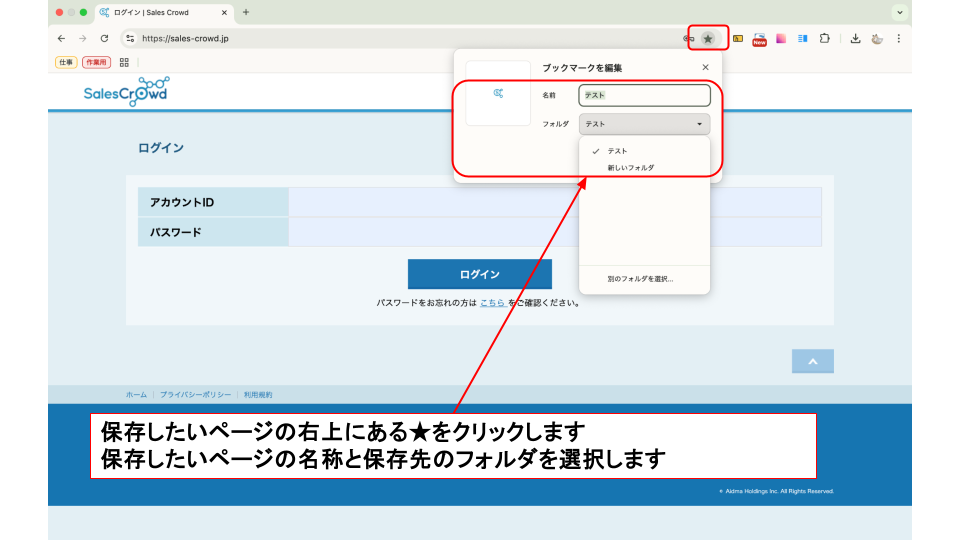
Task: Go back using the browser back arrow
Action: [62, 38]
